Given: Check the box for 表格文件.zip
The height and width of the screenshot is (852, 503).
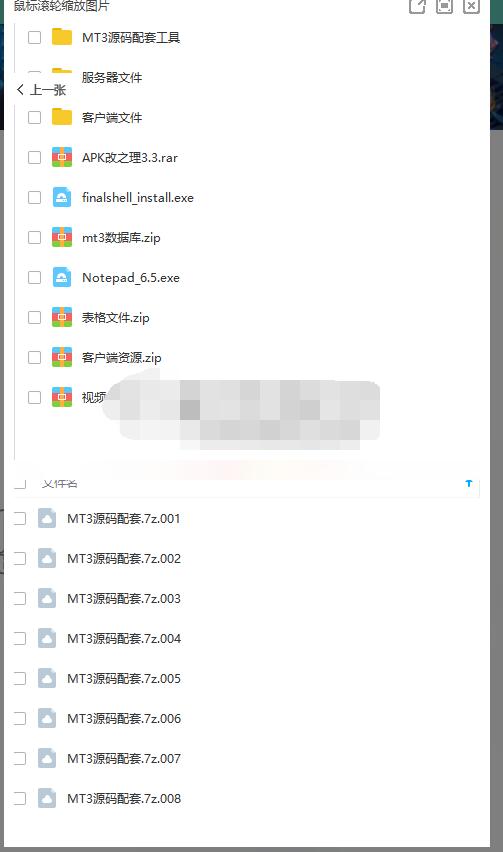Looking at the screenshot, I should (x=34, y=317).
